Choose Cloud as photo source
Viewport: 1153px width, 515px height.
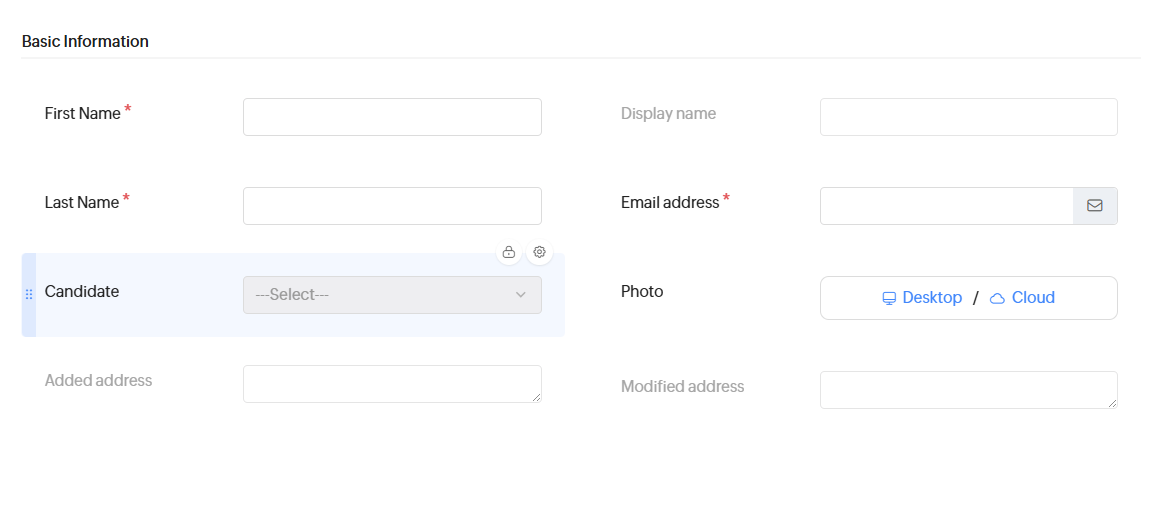point(1033,298)
